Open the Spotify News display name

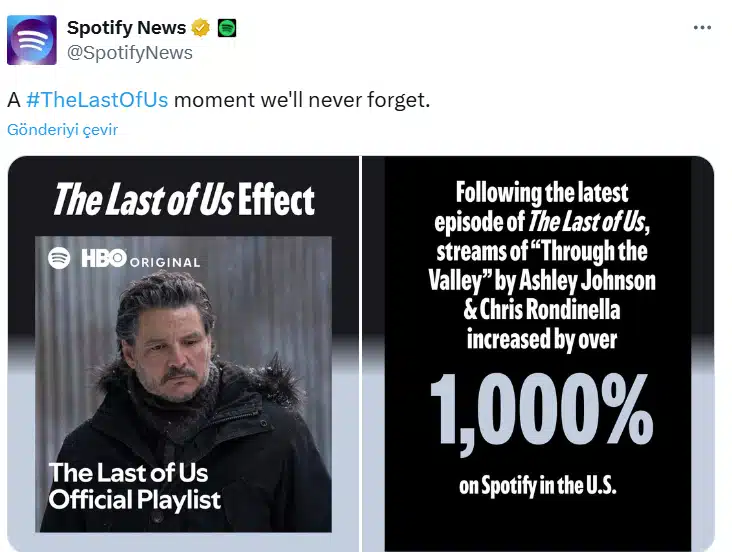[x=127, y=28]
